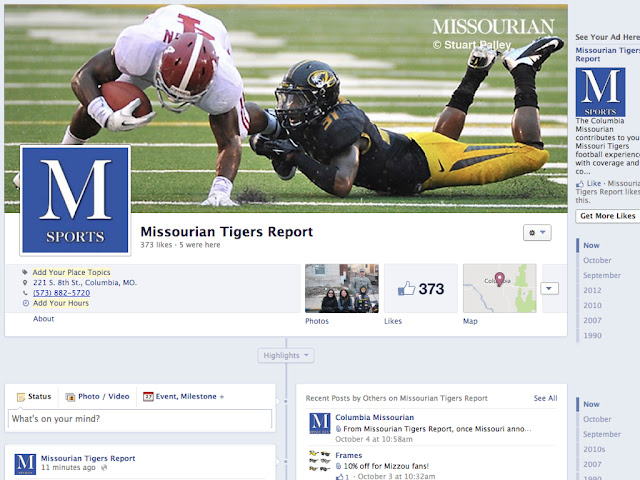Screen dimensions: 640x480
Task: Click the place topics tag icon
Action: 25,272
